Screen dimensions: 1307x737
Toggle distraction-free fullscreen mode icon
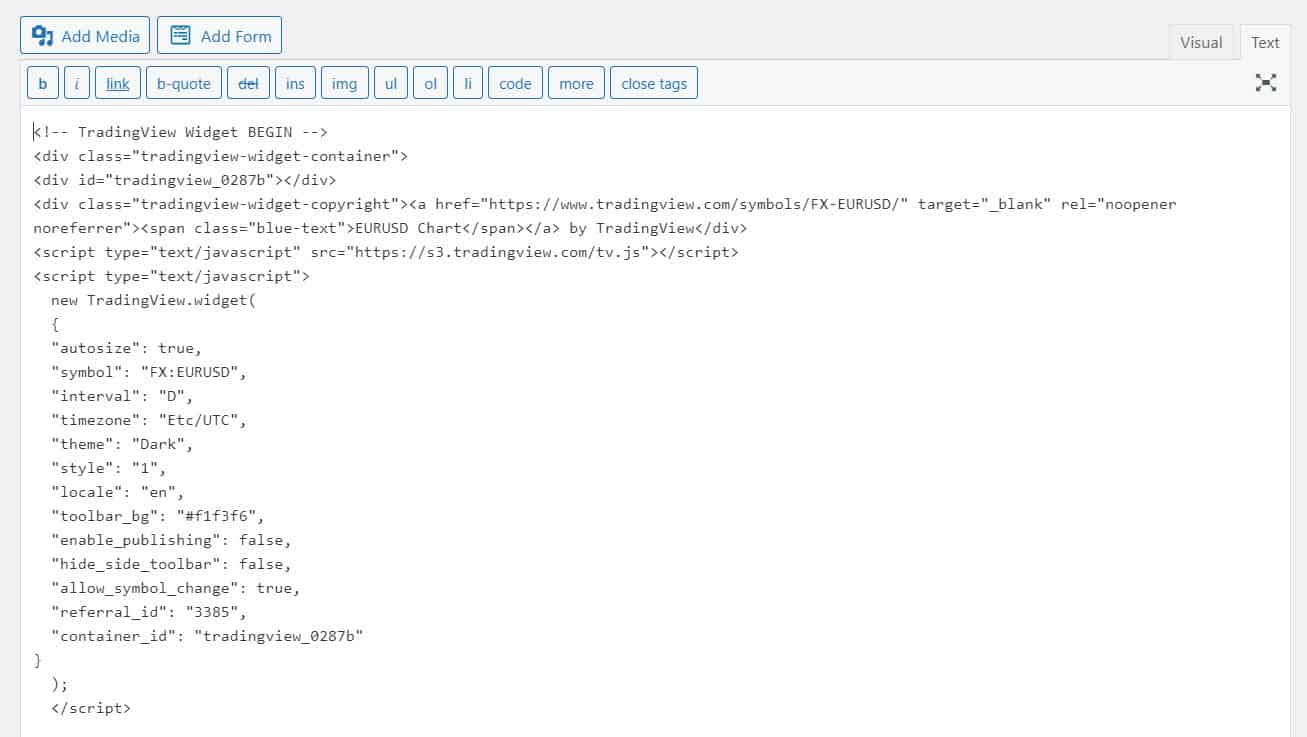click(1266, 83)
